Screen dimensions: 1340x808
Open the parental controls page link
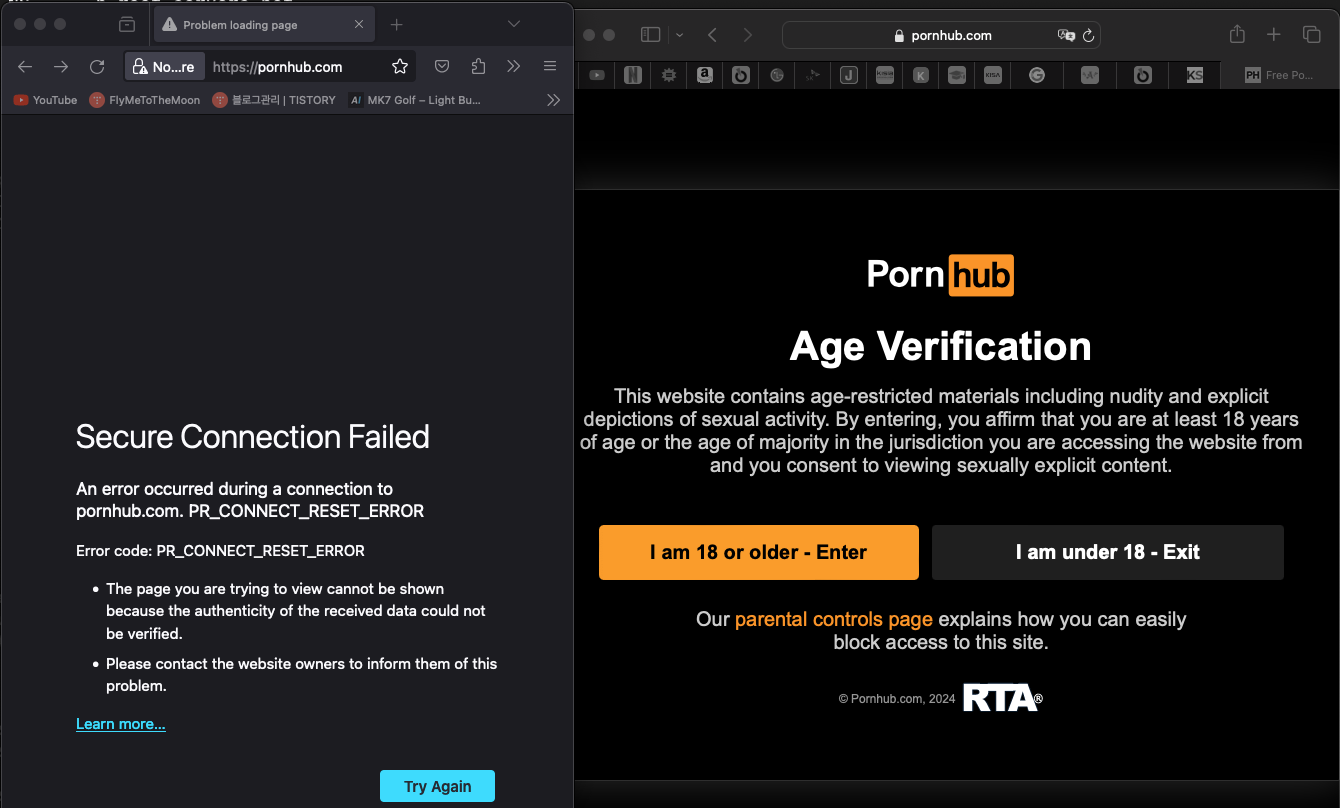[x=834, y=619]
